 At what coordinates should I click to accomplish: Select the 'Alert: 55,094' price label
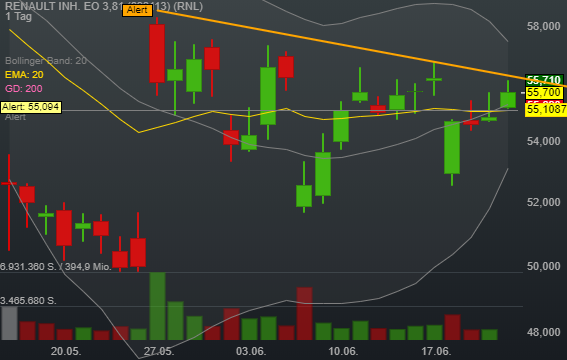(x=31, y=107)
